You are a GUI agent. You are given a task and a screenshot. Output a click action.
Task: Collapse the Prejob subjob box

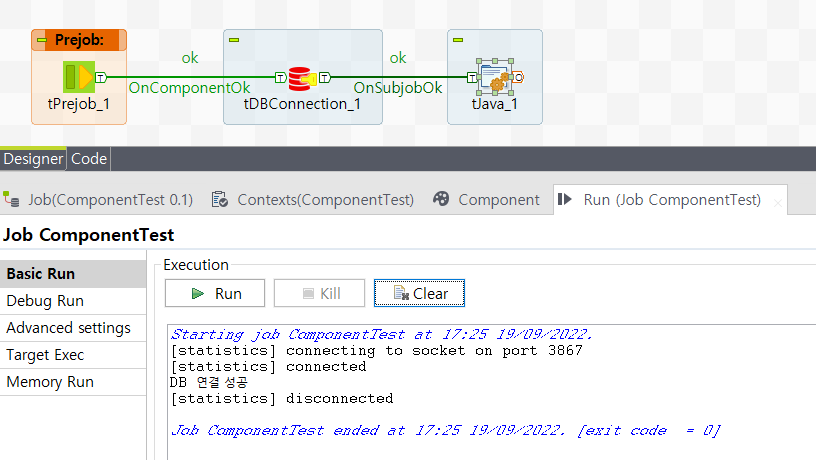[42, 40]
